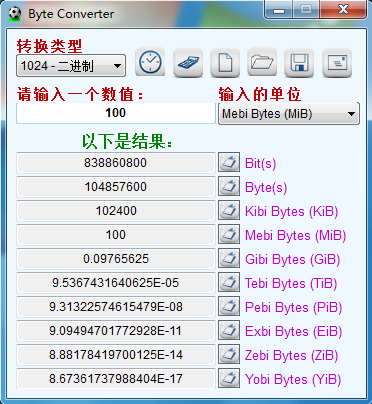Viewport: 372px width, 404px height.
Task: Open the 1024 - 二进制 conversion type dropdown
Action: coord(71,66)
